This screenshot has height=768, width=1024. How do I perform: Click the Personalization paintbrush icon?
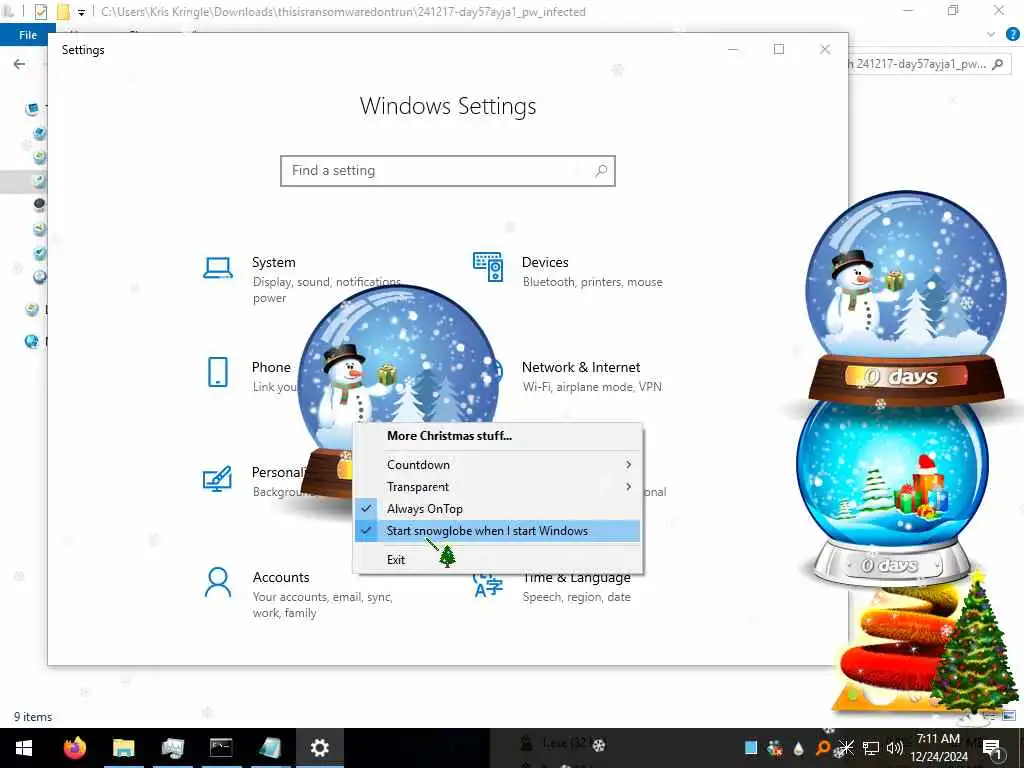pyautogui.click(x=217, y=479)
